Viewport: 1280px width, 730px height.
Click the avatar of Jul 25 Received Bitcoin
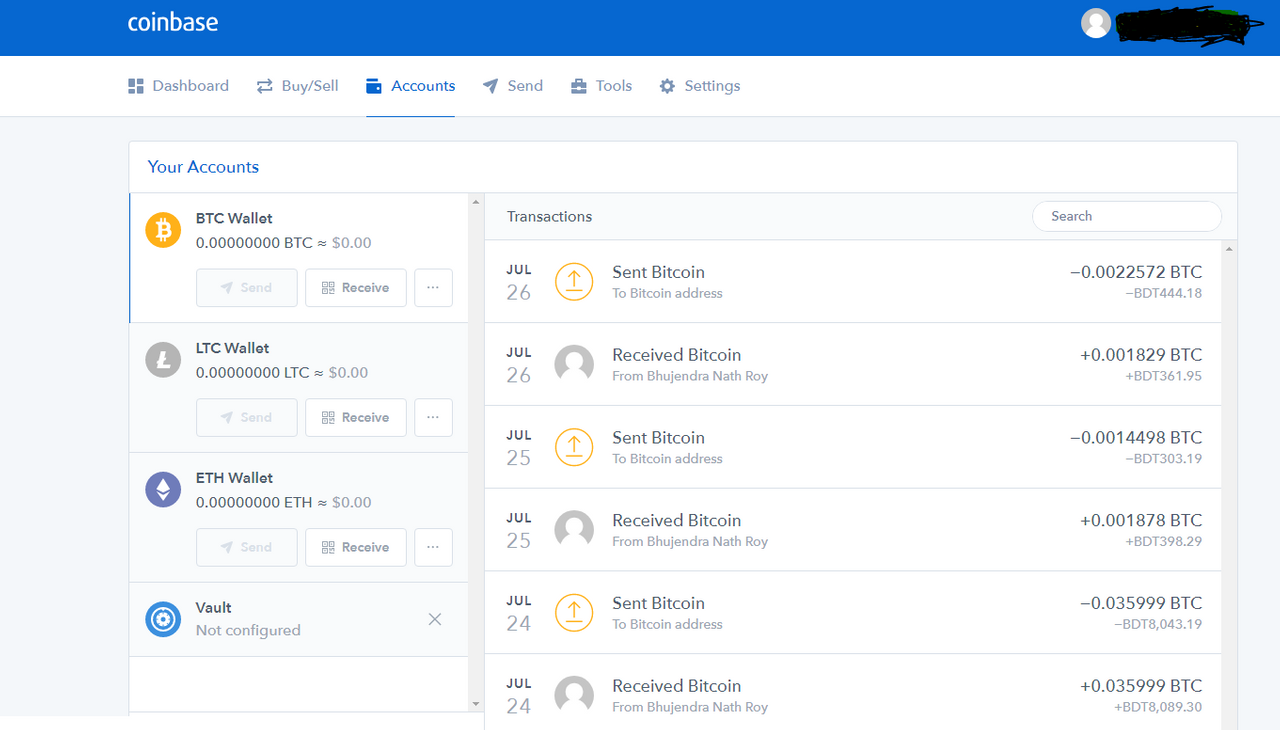[574, 530]
